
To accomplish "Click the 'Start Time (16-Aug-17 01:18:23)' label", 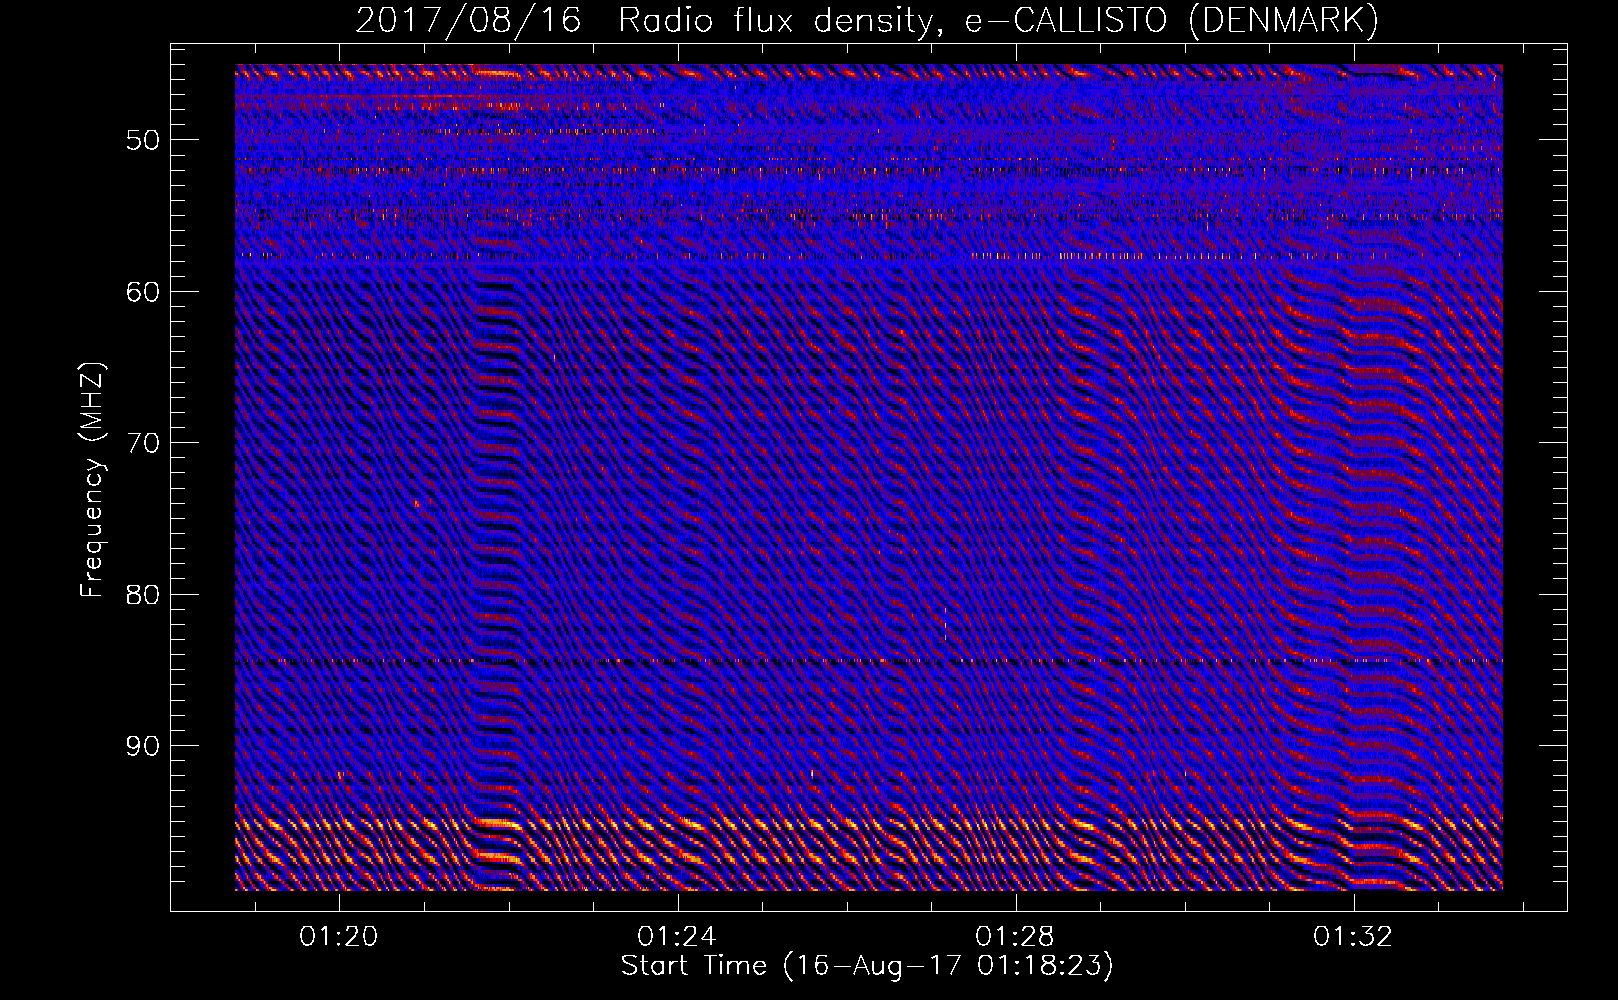I will coord(867,966).
